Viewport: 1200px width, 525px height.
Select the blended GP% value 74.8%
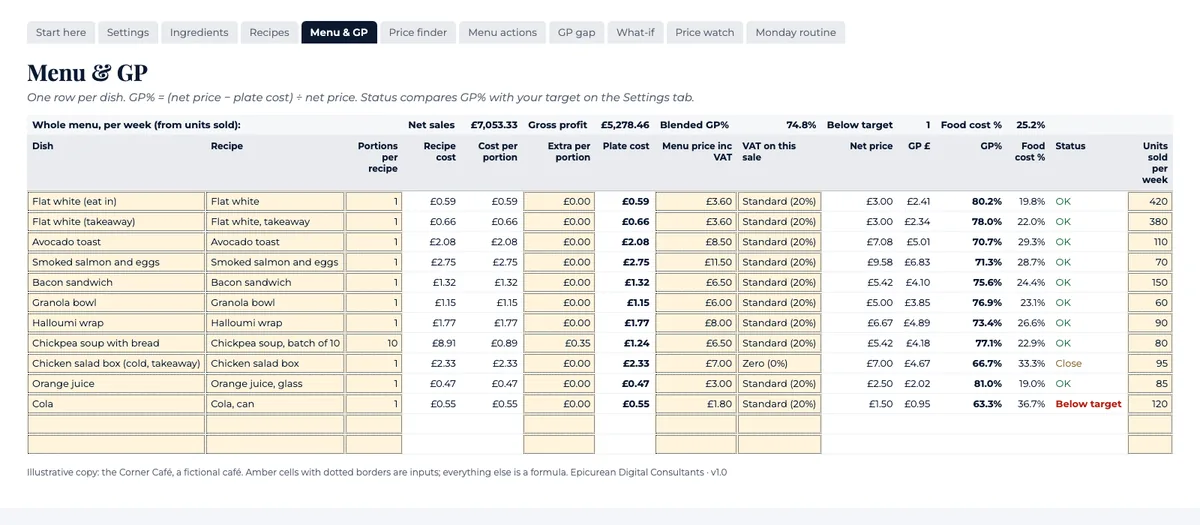[x=801, y=125]
